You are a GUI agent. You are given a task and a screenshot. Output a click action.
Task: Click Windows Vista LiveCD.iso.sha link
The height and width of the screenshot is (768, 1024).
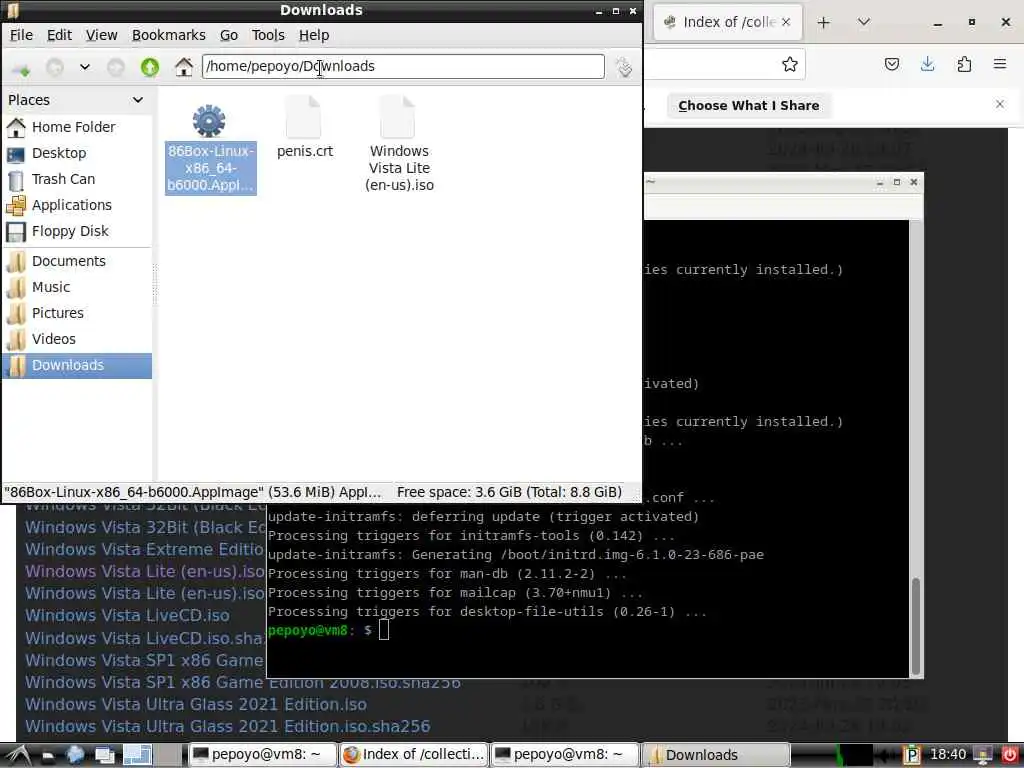pyautogui.click(x=145, y=638)
